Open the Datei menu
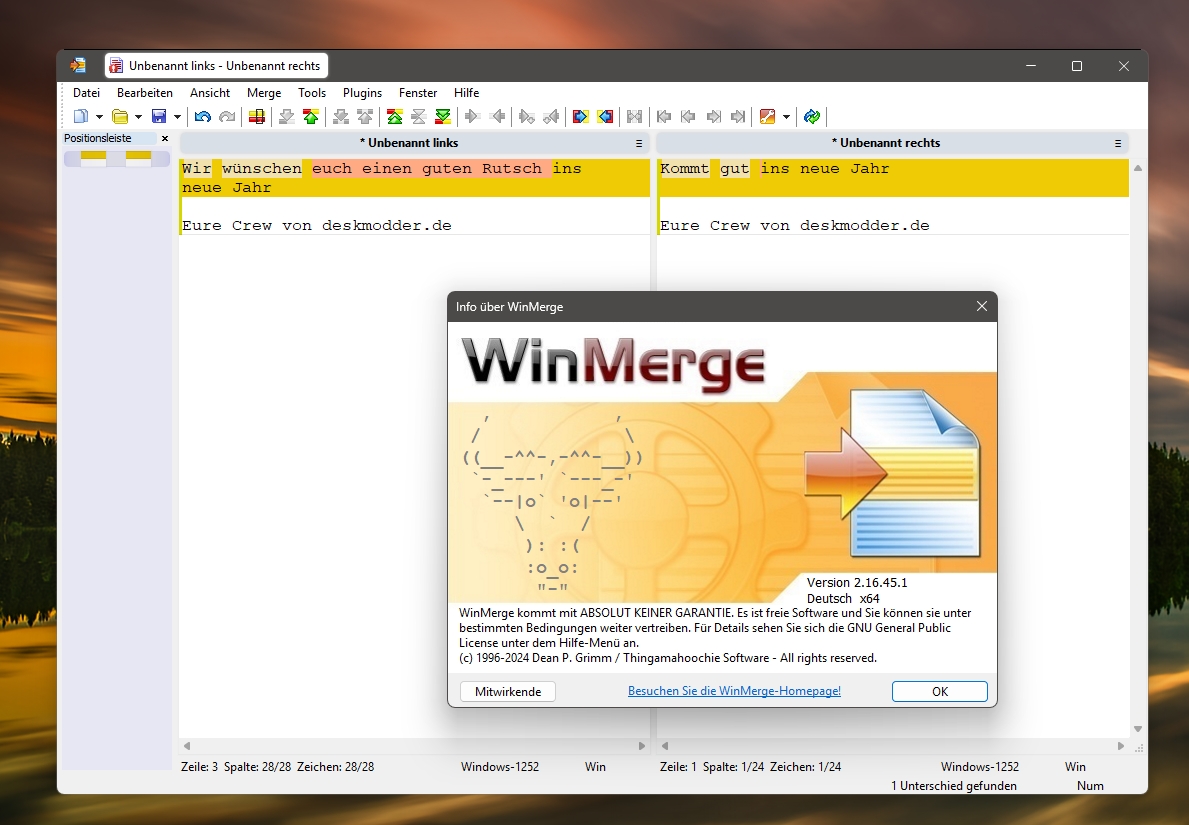 (x=86, y=93)
